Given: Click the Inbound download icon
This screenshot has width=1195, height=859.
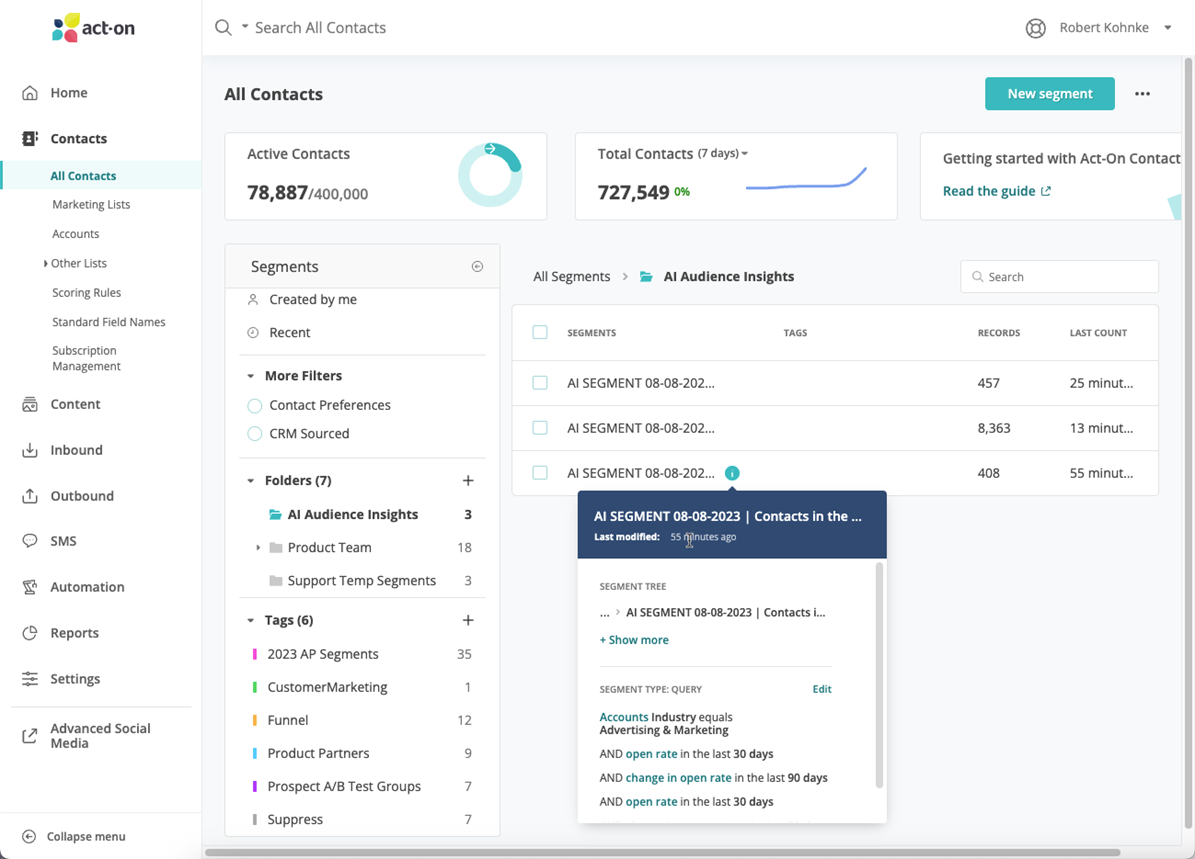Looking at the screenshot, I should (x=30, y=450).
